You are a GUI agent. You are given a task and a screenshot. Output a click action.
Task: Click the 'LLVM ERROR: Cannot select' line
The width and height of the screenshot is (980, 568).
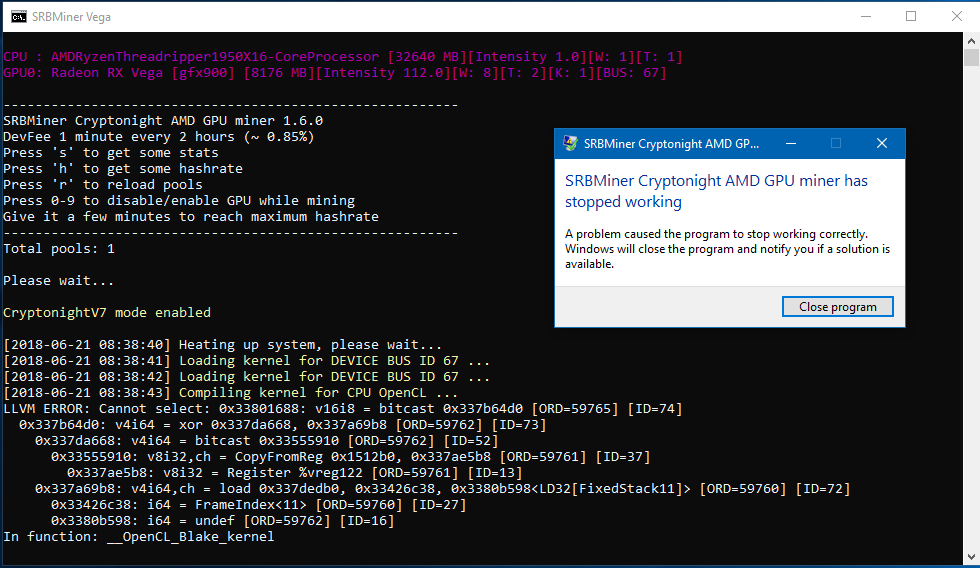(342, 409)
